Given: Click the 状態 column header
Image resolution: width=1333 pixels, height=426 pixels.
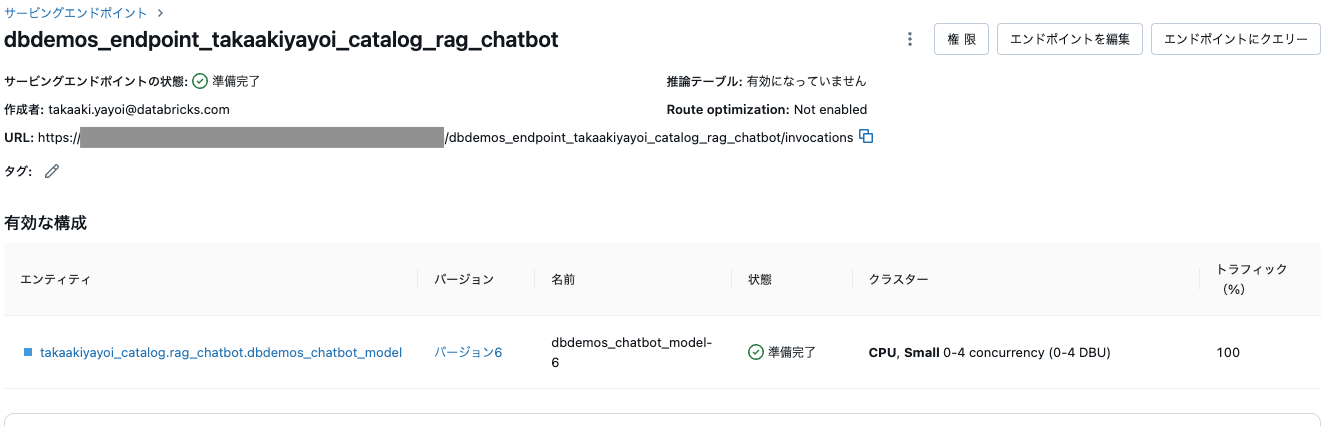Looking at the screenshot, I should click(x=760, y=279).
